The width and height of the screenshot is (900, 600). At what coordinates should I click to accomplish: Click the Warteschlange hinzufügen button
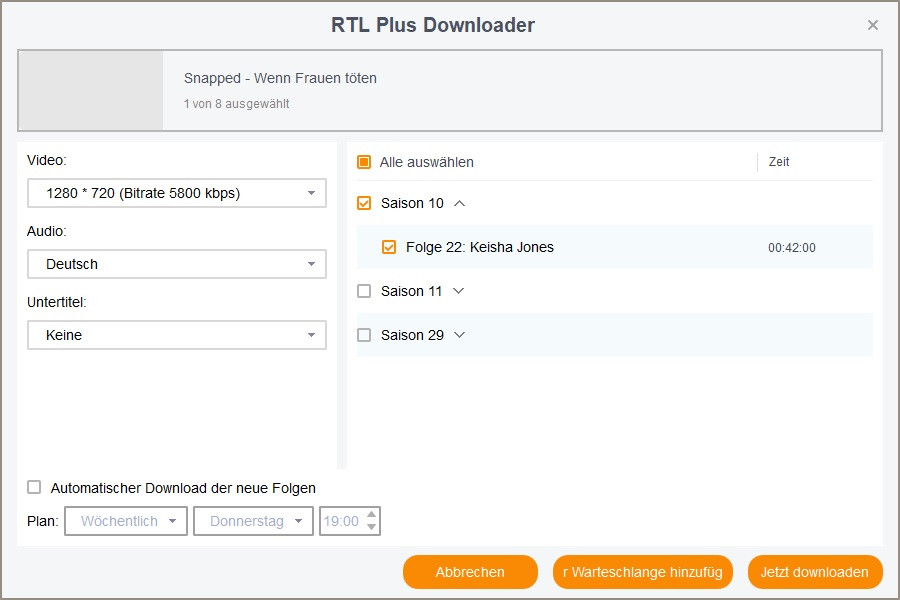point(643,572)
